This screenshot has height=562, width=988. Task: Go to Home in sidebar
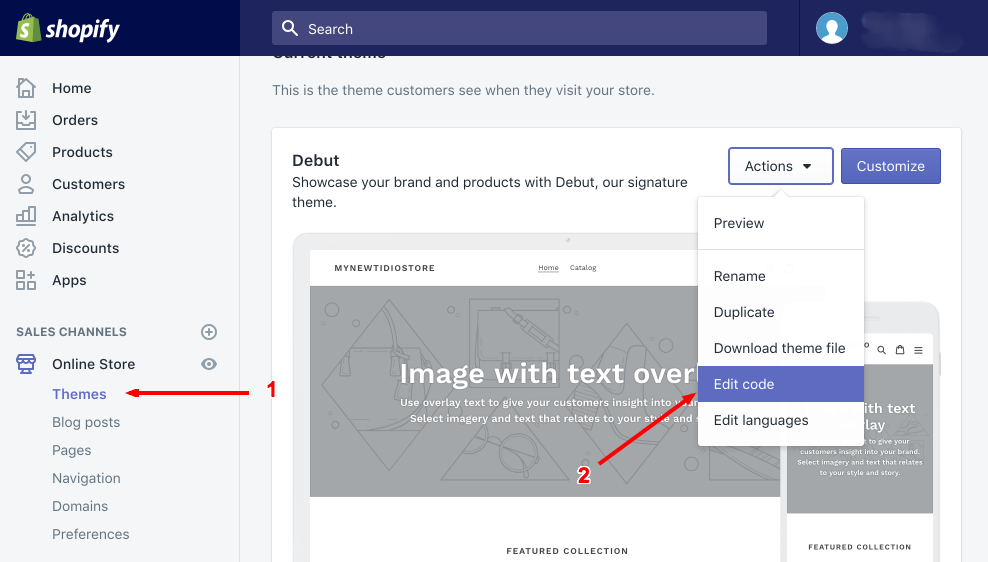coord(72,88)
